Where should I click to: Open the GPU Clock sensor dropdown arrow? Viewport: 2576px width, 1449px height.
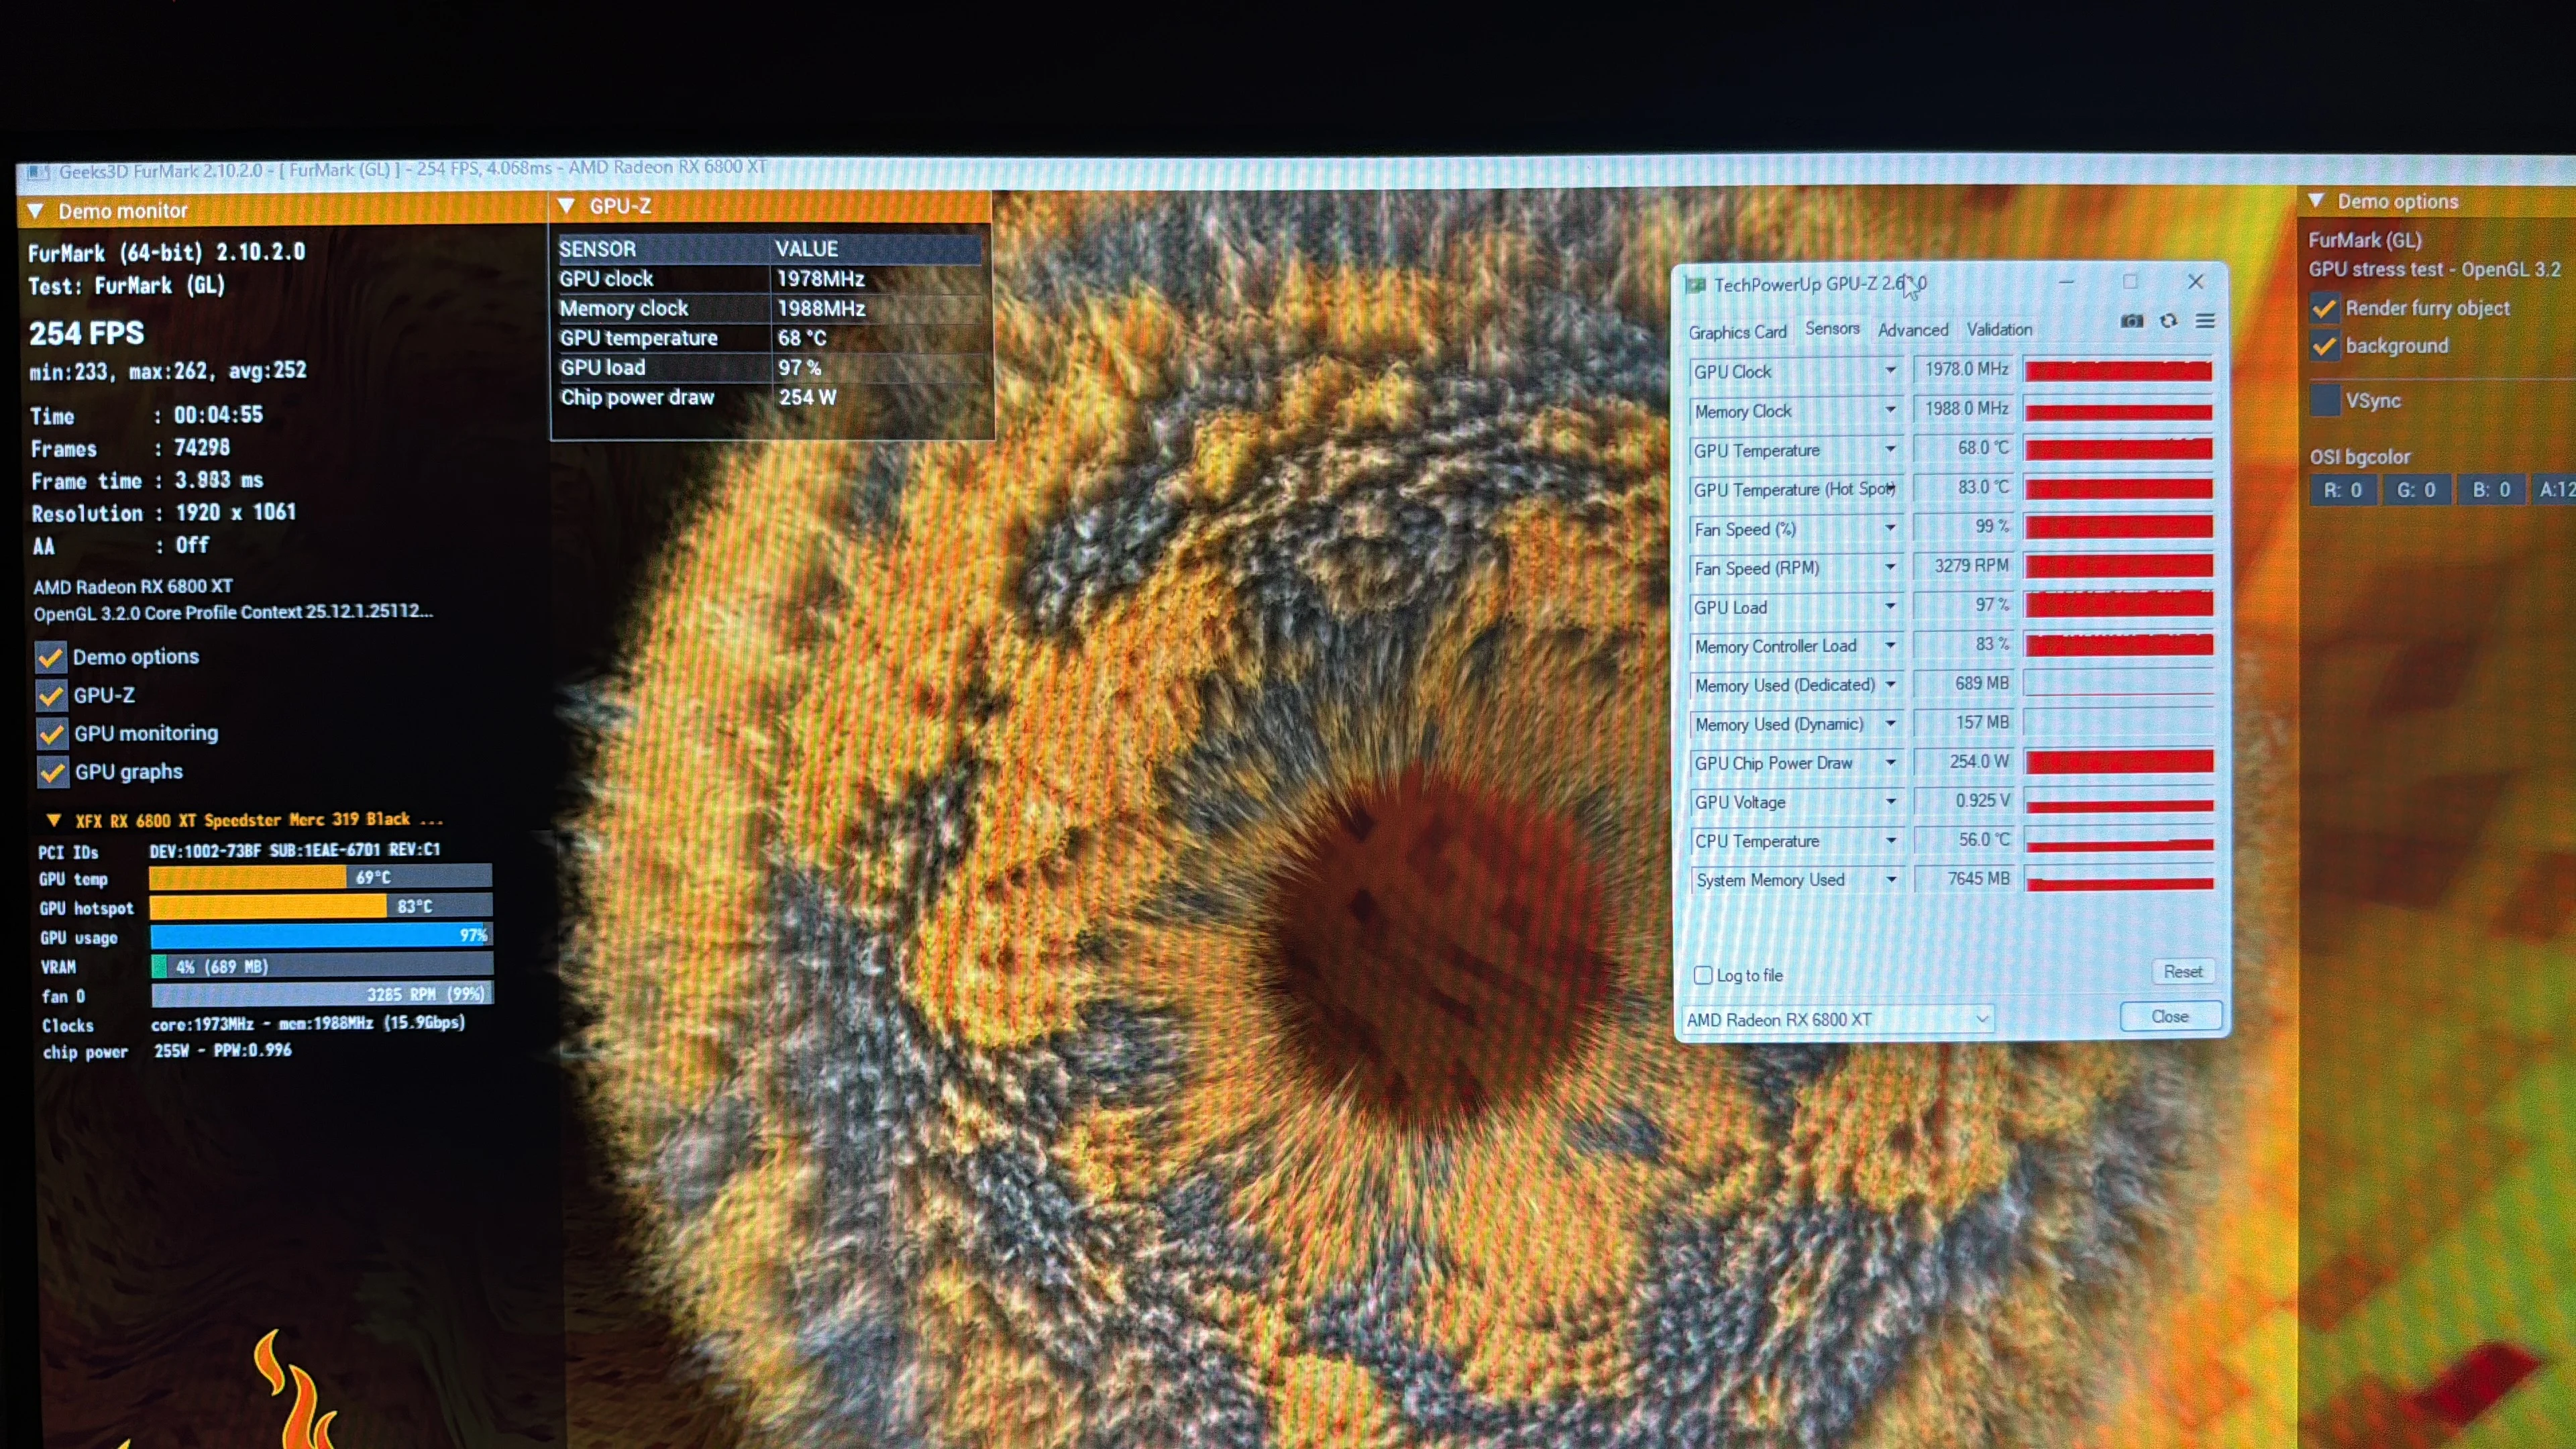tap(1890, 370)
